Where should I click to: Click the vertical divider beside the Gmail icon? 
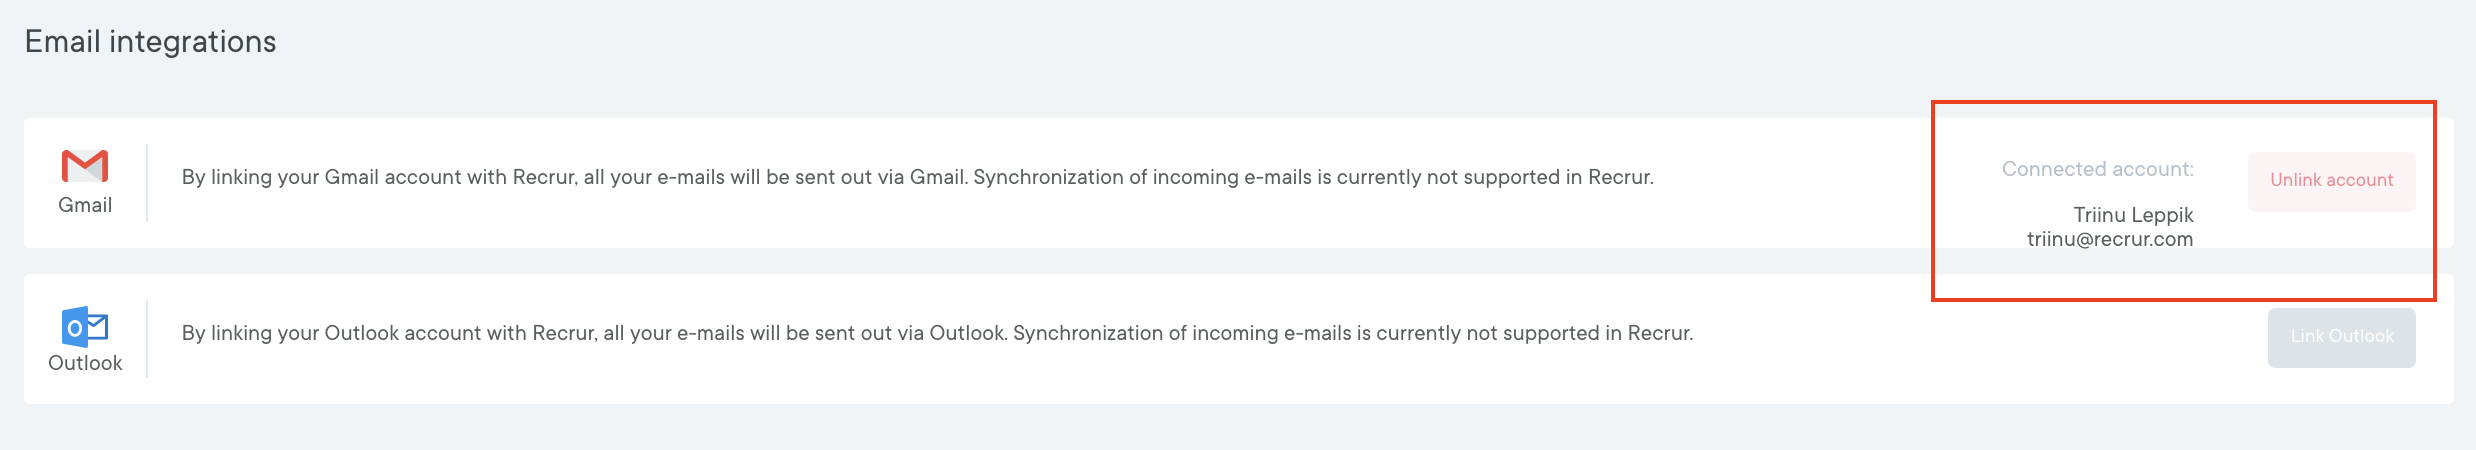click(147, 183)
